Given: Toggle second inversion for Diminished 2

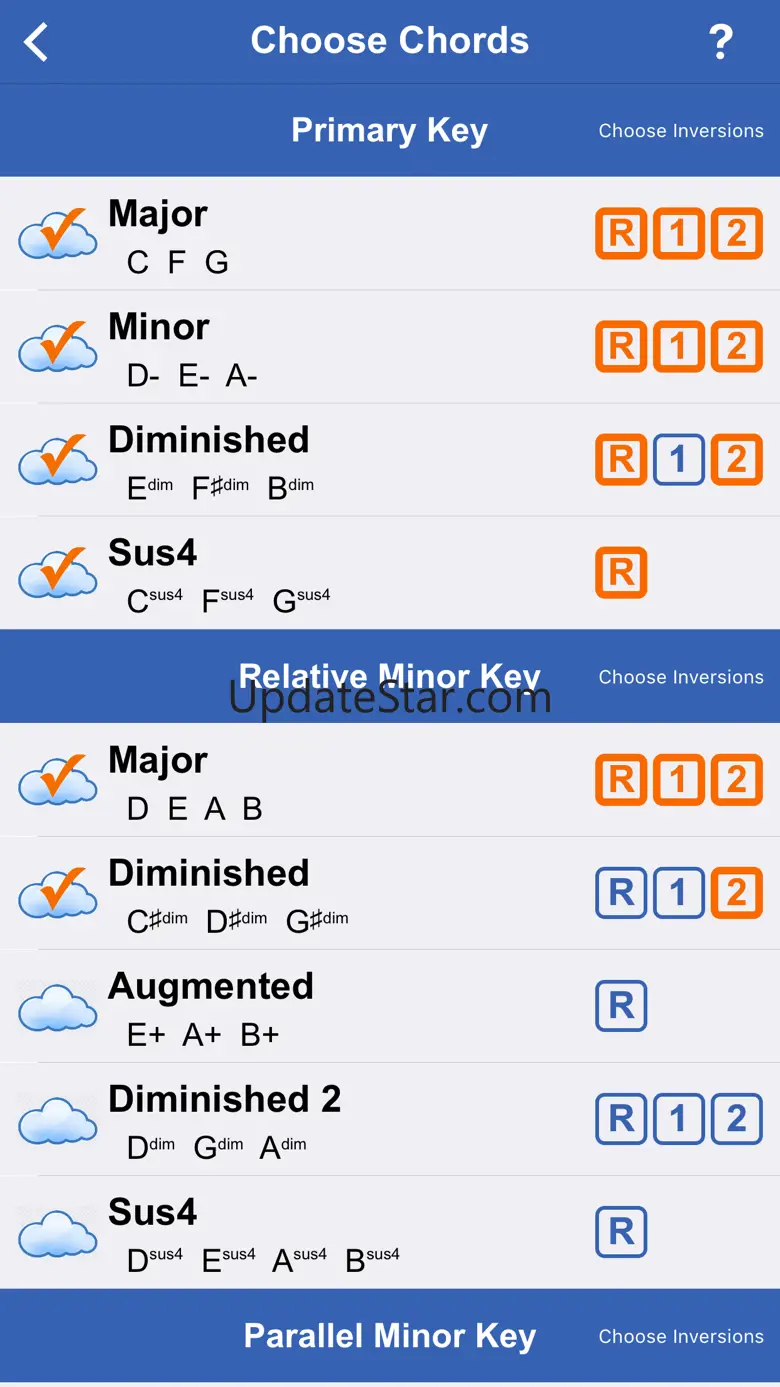Looking at the screenshot, I should [x=736, y=1119].
